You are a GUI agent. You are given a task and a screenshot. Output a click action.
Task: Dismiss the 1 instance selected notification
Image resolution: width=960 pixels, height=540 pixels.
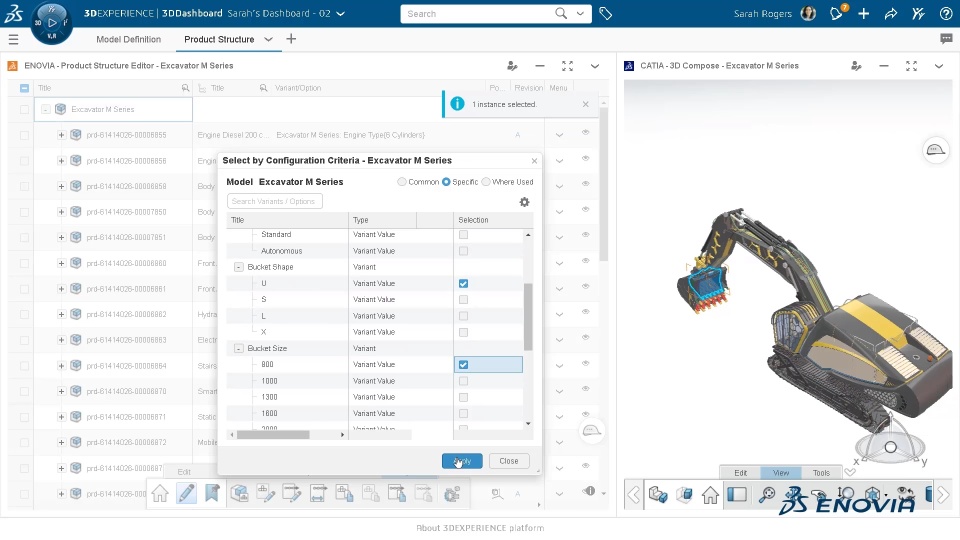pos(585,105)
